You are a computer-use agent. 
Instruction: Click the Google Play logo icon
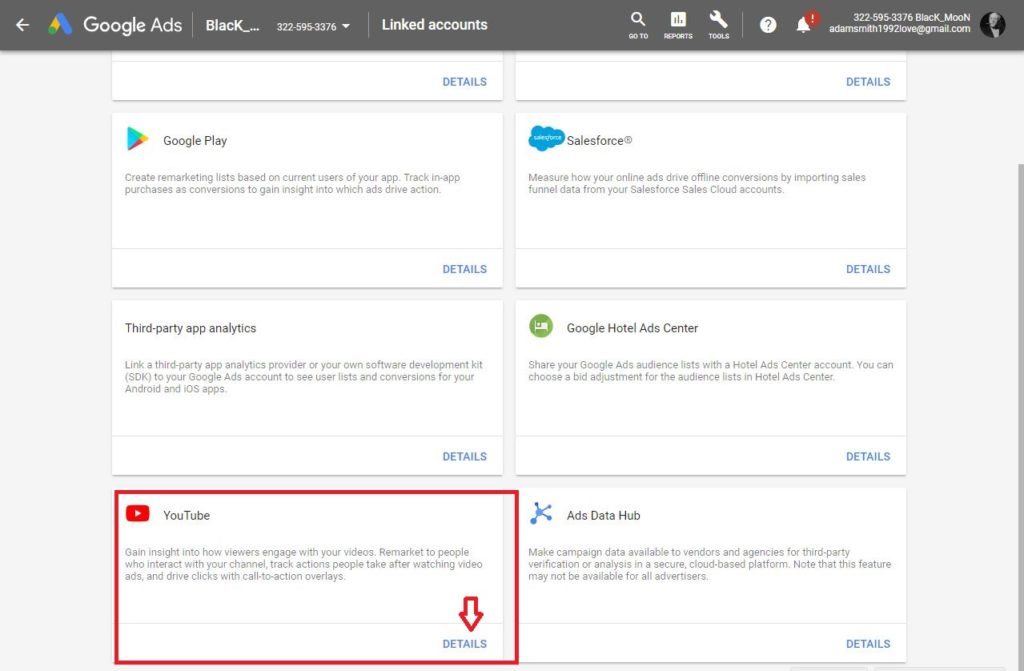click(137, 139)
